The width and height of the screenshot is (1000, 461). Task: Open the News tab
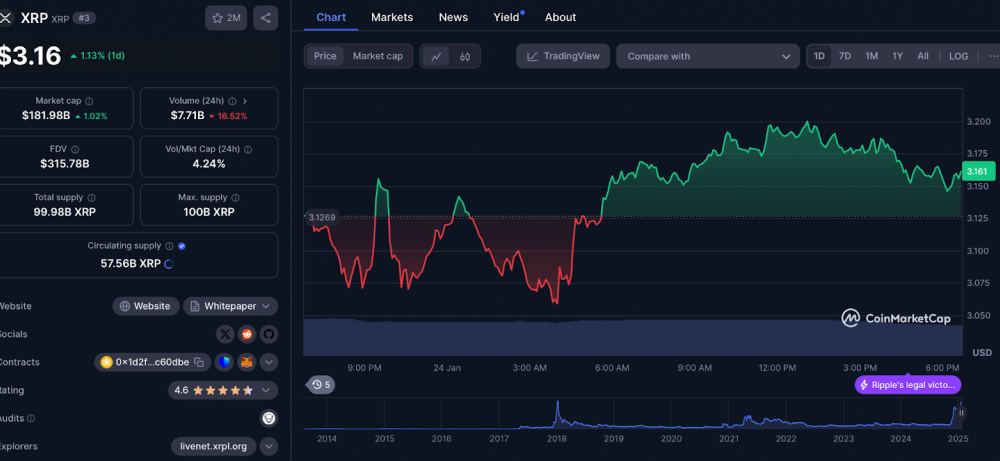[453, 17]
